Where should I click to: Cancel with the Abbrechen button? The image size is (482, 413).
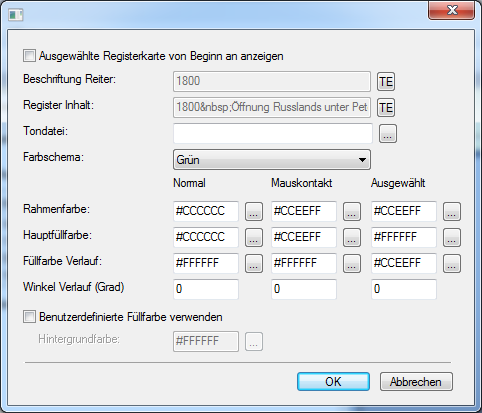(416, 382)
